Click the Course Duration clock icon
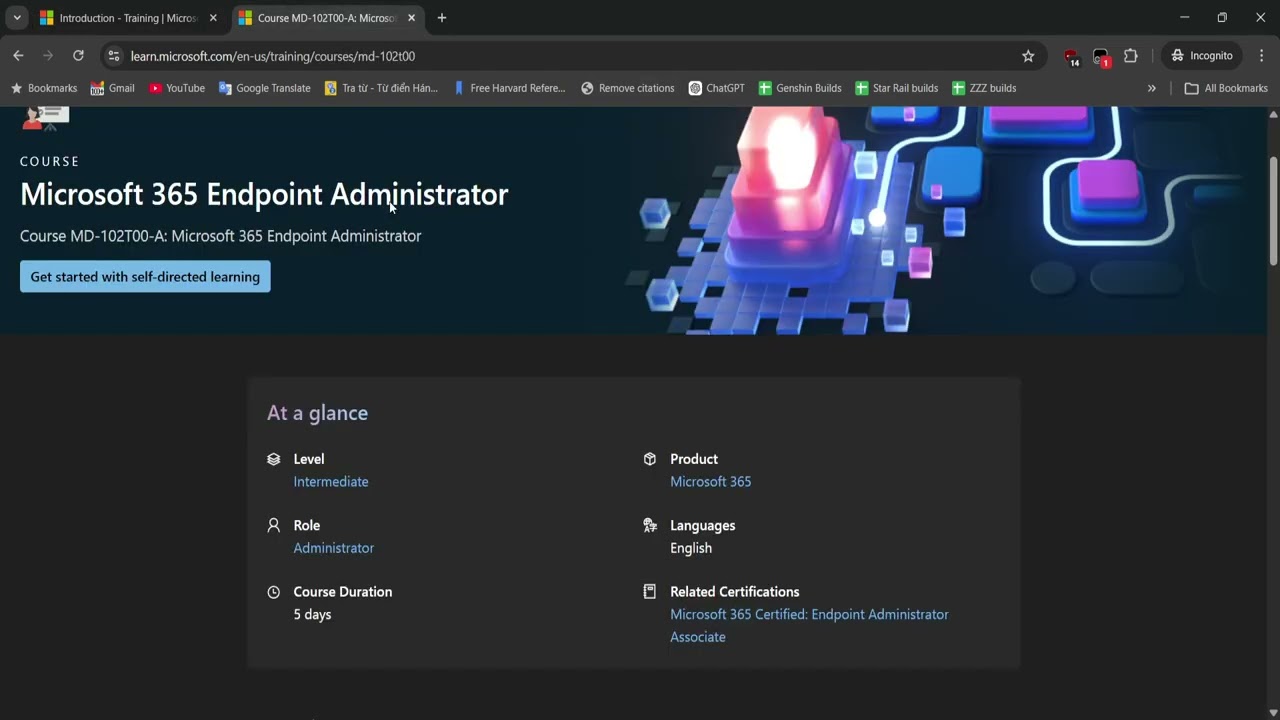Image resolution: width=1280 pixels, height=720 pixels. coord(274,592)
